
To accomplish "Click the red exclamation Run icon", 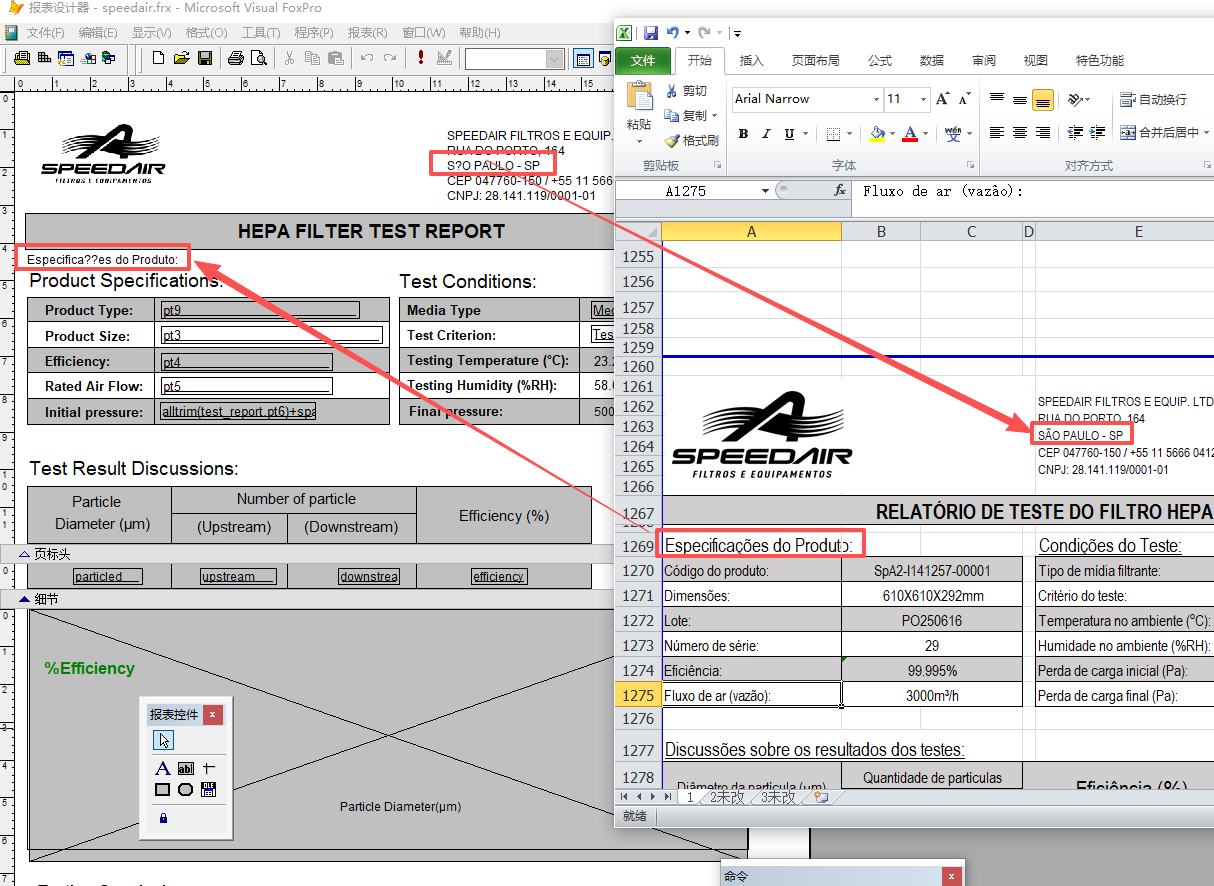I will (x=421, y=58).
